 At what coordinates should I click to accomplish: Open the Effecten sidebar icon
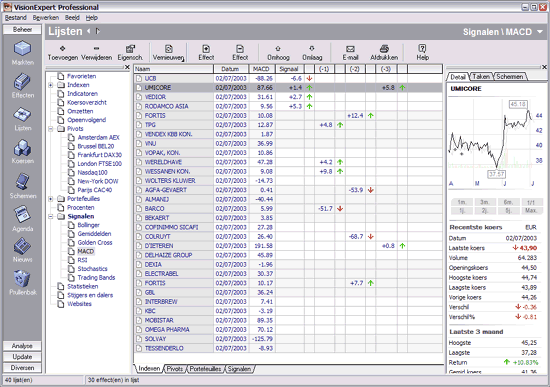coord(22,86)
